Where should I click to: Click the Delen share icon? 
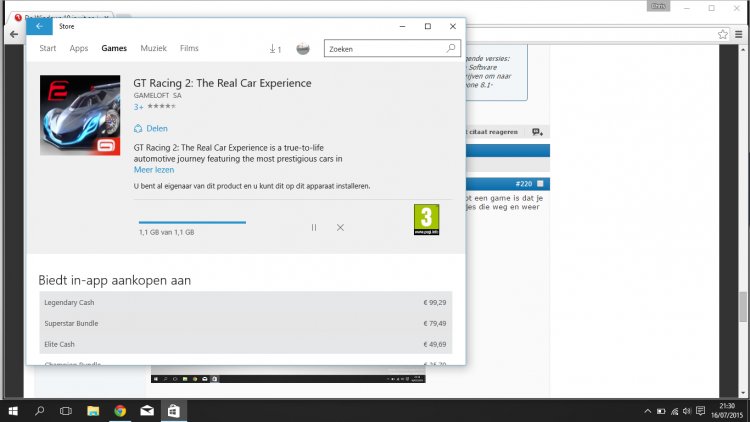[139, 128]
